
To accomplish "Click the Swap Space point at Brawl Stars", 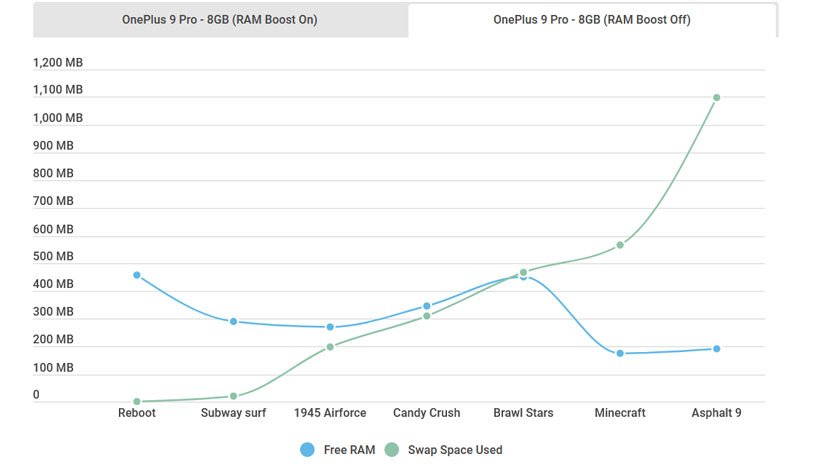I will [523, 273].
